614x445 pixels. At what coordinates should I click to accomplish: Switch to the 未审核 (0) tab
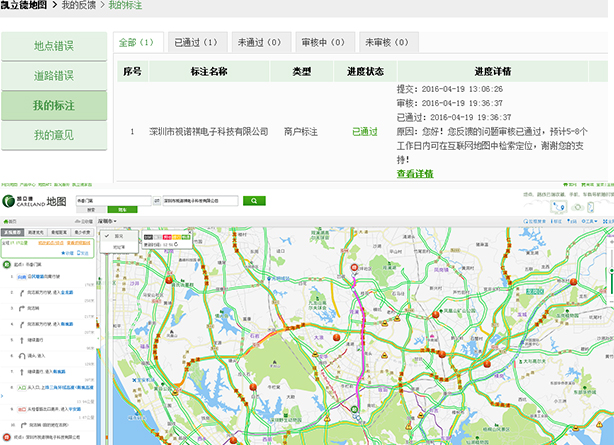(389, 42)
